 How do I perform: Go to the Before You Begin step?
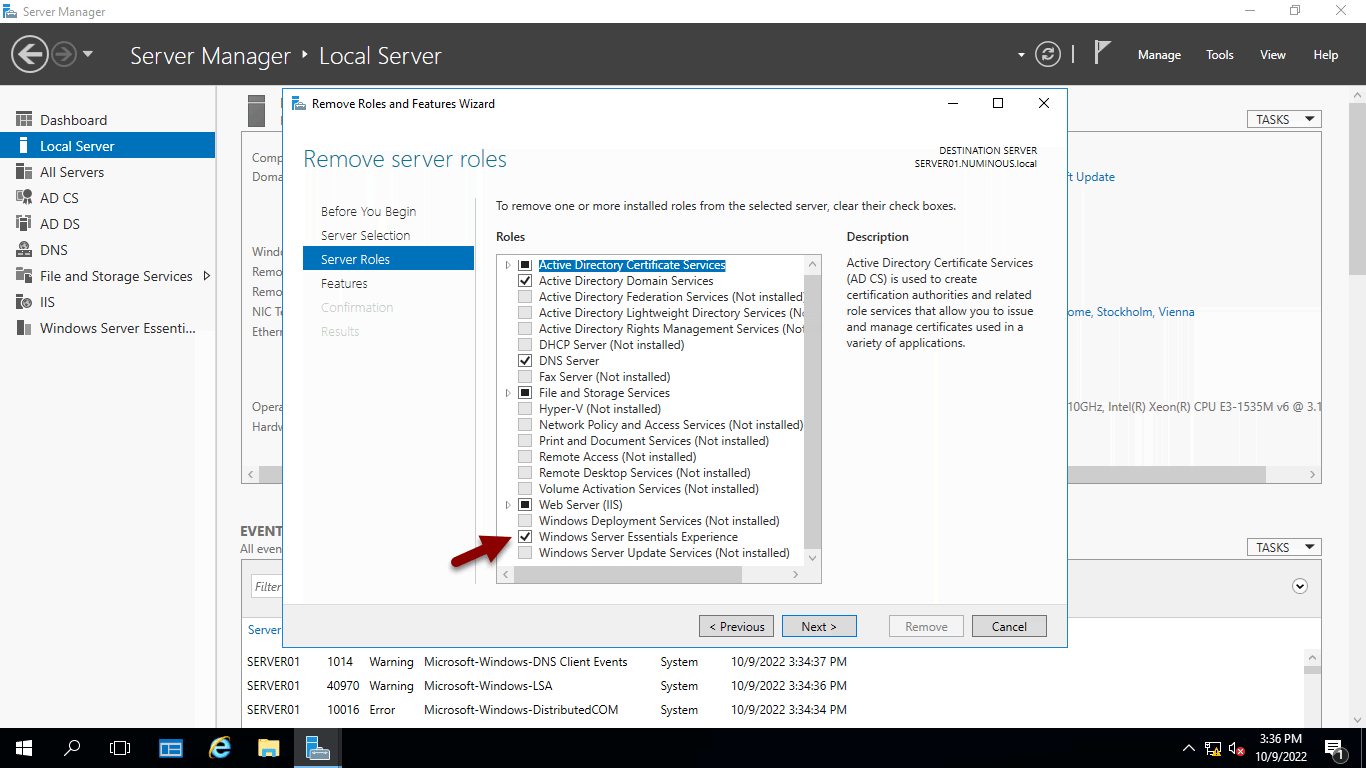coord(368,211)
